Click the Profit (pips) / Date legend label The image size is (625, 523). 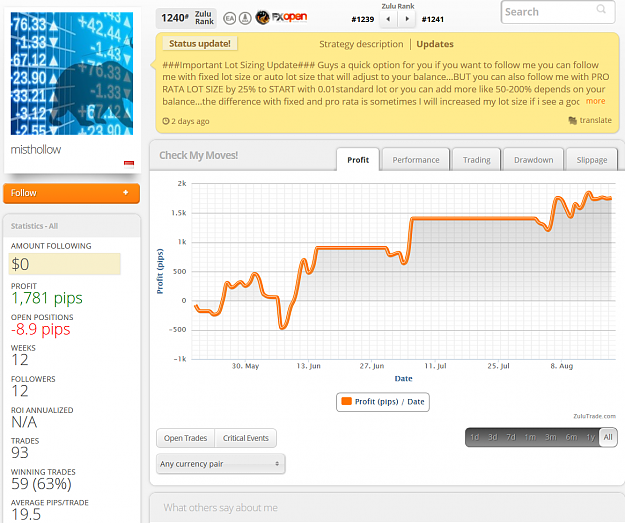[x=389, y=401]
